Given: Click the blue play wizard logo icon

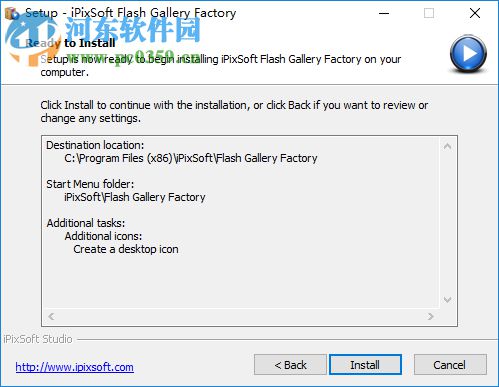Looking at the screenshot, I should point(468,54).
